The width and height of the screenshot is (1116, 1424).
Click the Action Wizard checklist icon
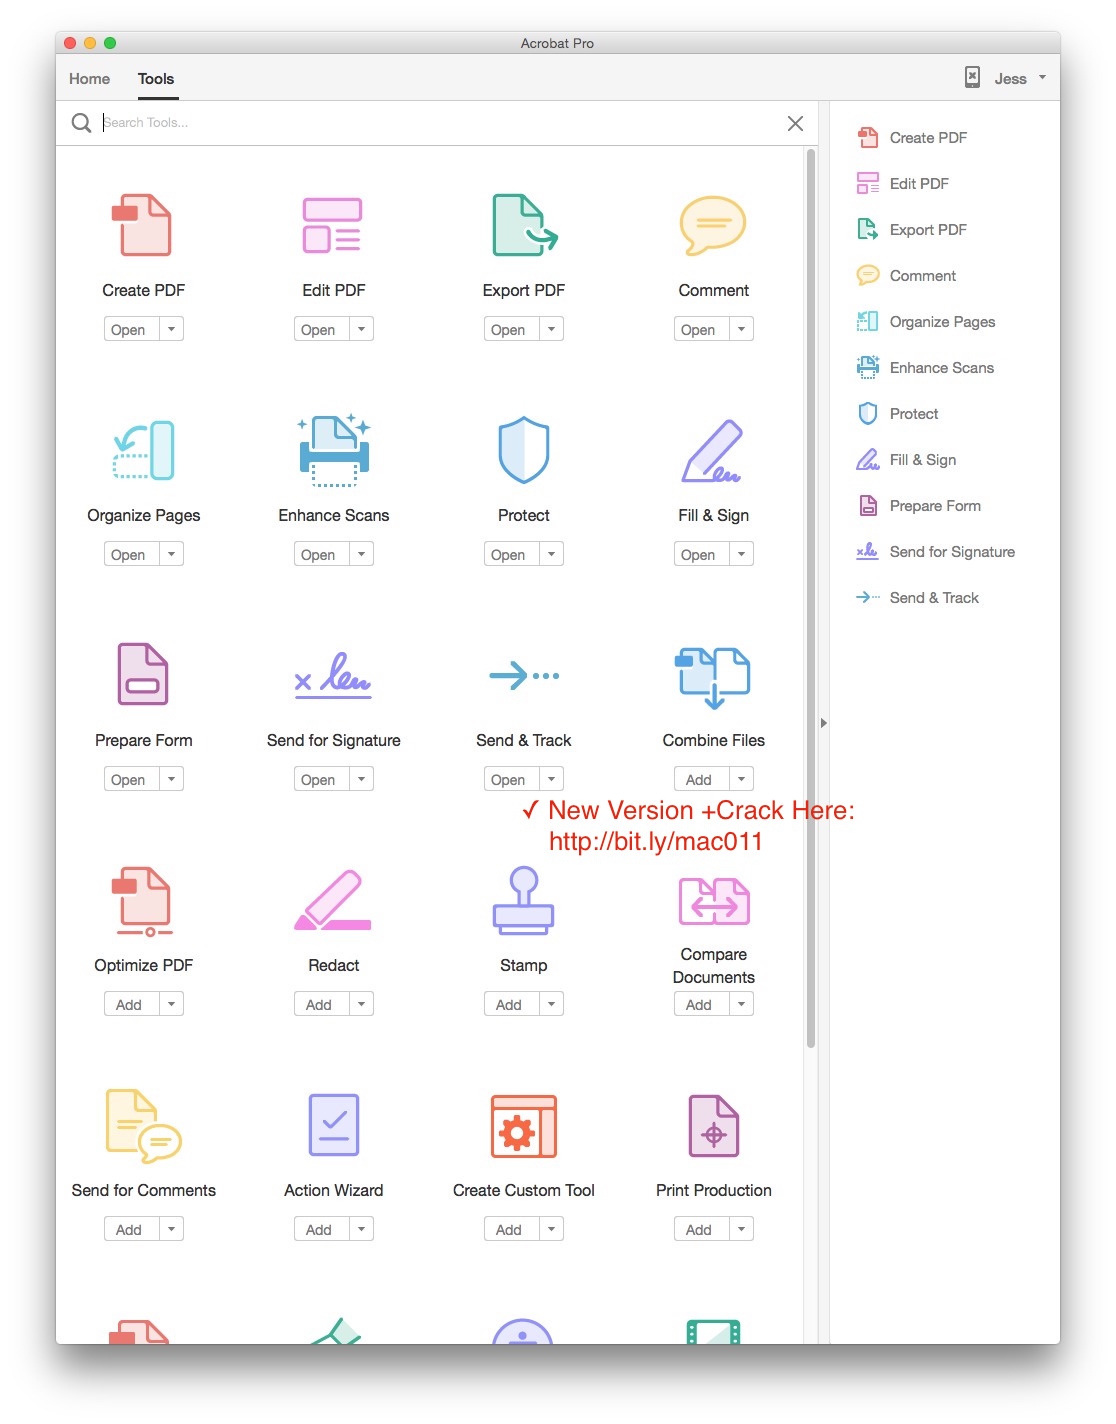(x=334, y=1125)
